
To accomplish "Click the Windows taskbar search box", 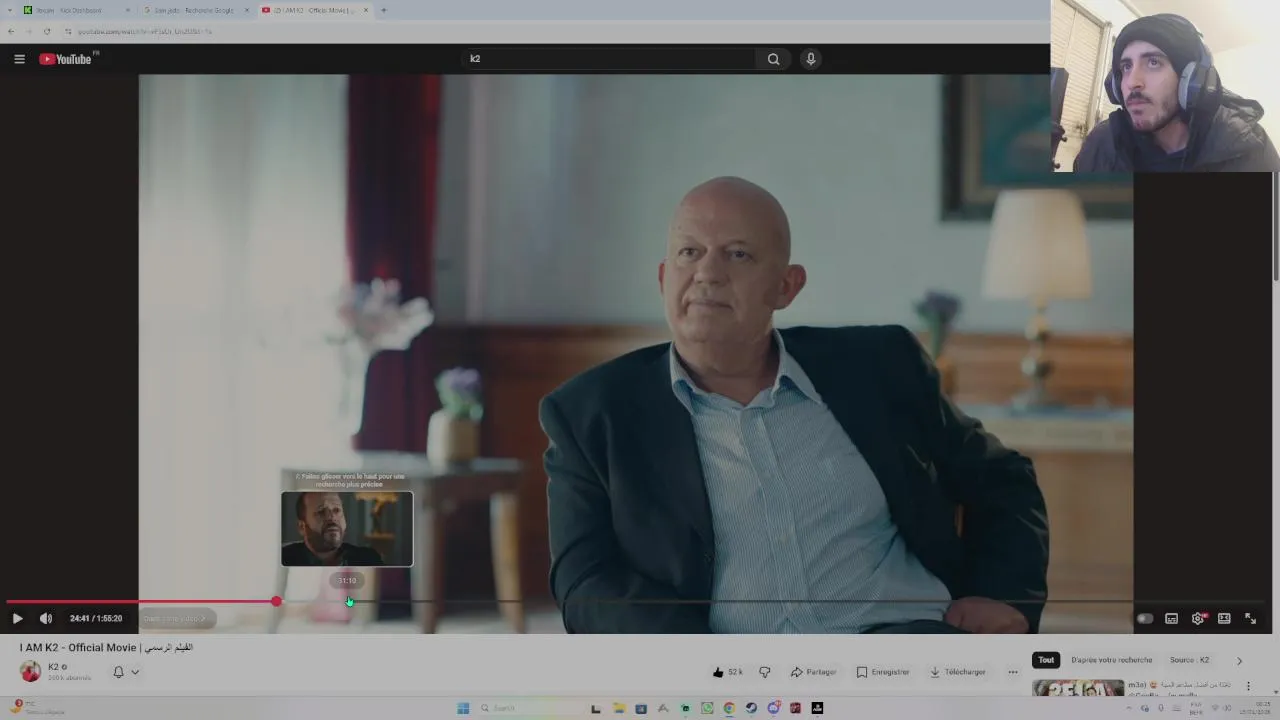I will (x=525, y=708).
